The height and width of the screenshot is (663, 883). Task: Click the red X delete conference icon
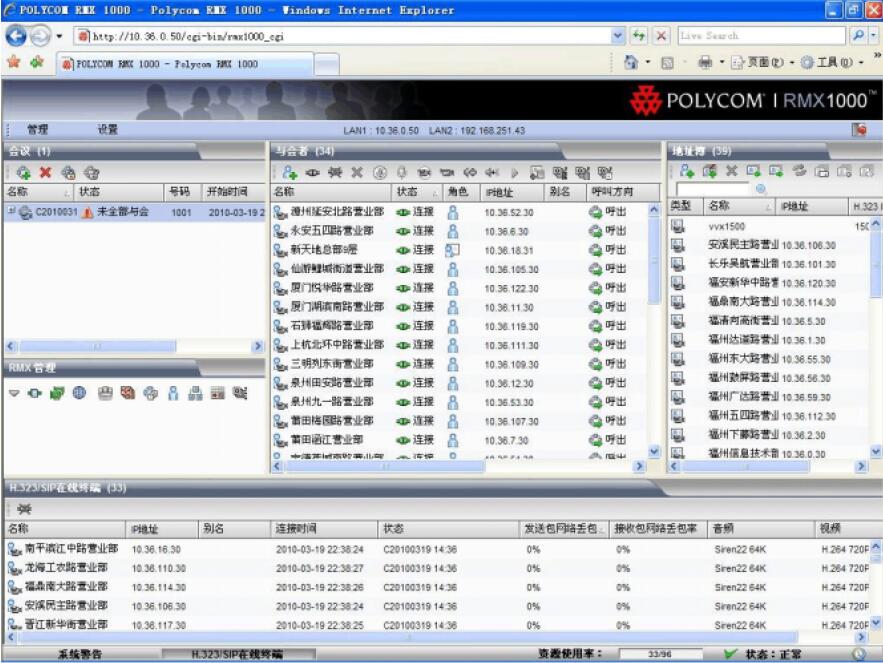45,172
